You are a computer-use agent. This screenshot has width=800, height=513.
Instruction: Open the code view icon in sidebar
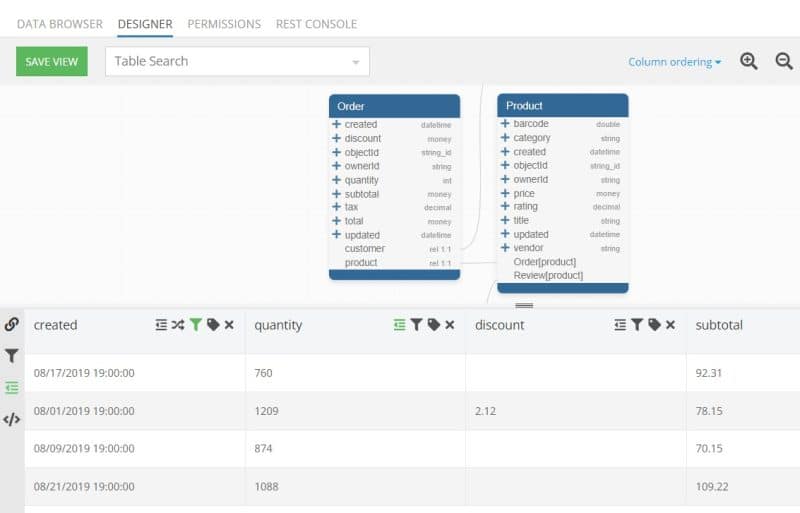click(x=12, y=419)
